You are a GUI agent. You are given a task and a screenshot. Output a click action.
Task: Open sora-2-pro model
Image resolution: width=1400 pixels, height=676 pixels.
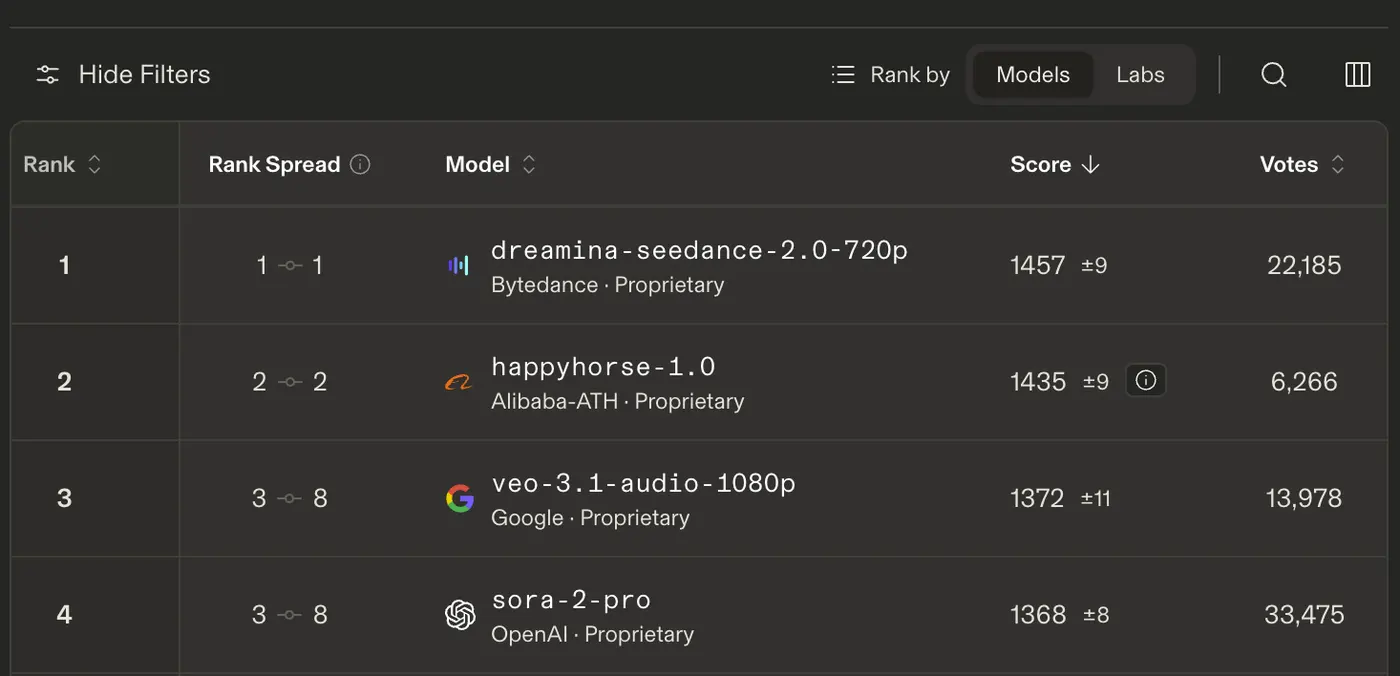tap(571, 600)
